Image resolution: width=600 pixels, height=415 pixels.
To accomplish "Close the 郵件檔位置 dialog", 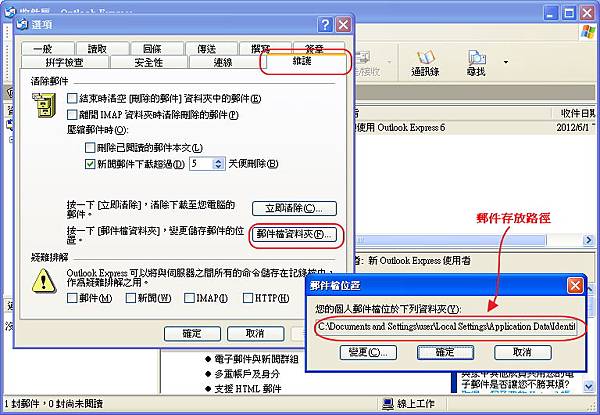I will (x=575, y=285).
